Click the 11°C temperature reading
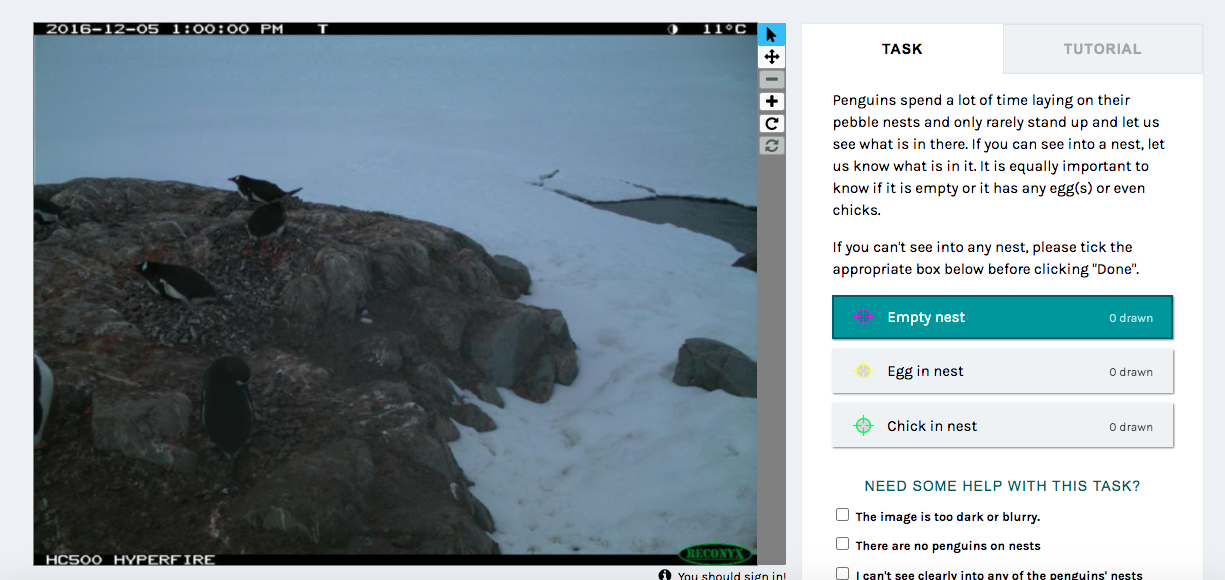This screenshot has height=580, width=1225. click(x=724, y=29)
